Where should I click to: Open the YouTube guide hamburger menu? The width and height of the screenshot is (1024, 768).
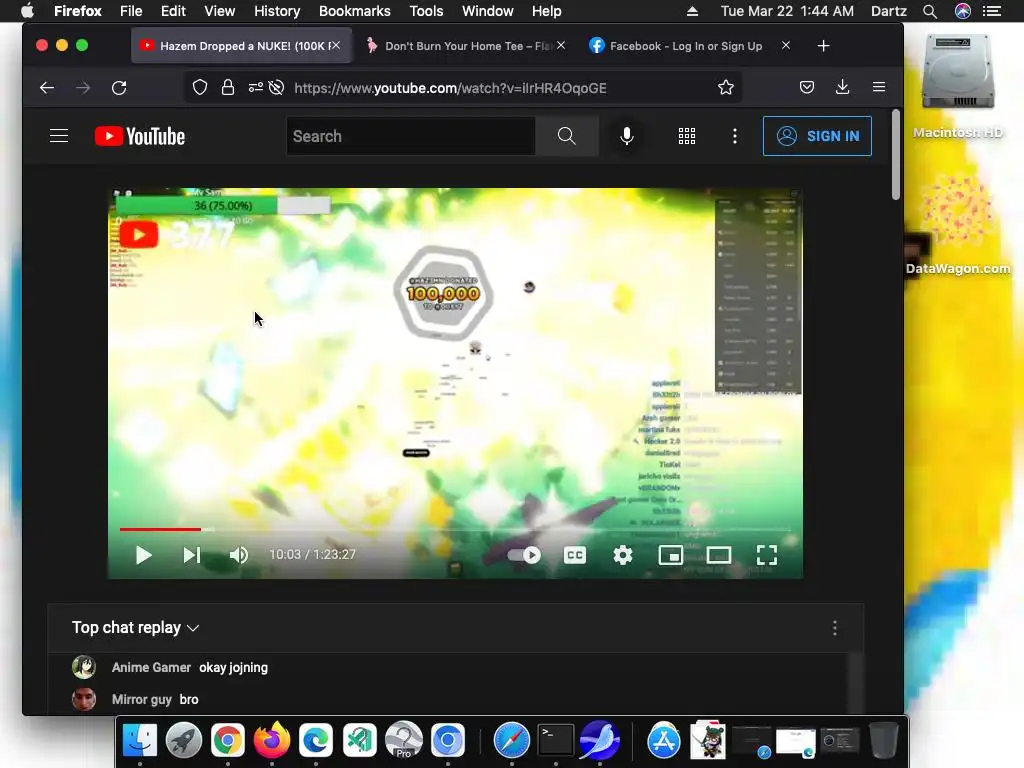(59, 136)
